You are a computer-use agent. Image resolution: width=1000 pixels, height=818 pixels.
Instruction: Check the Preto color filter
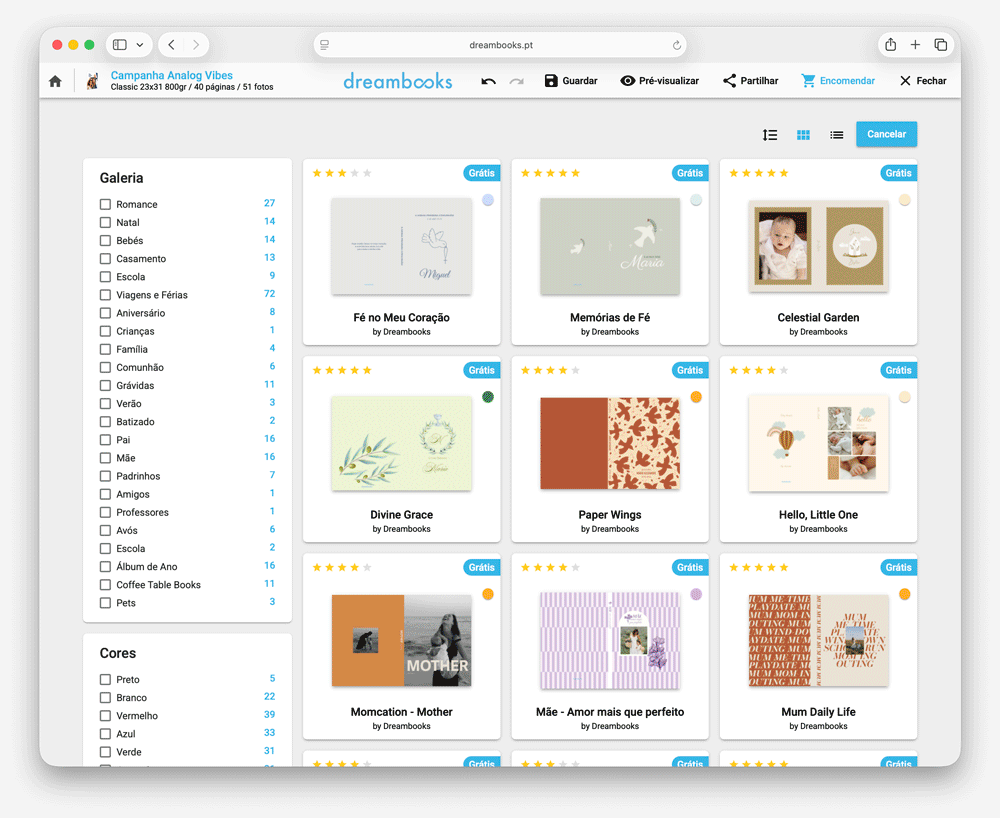tap(105, 680)
